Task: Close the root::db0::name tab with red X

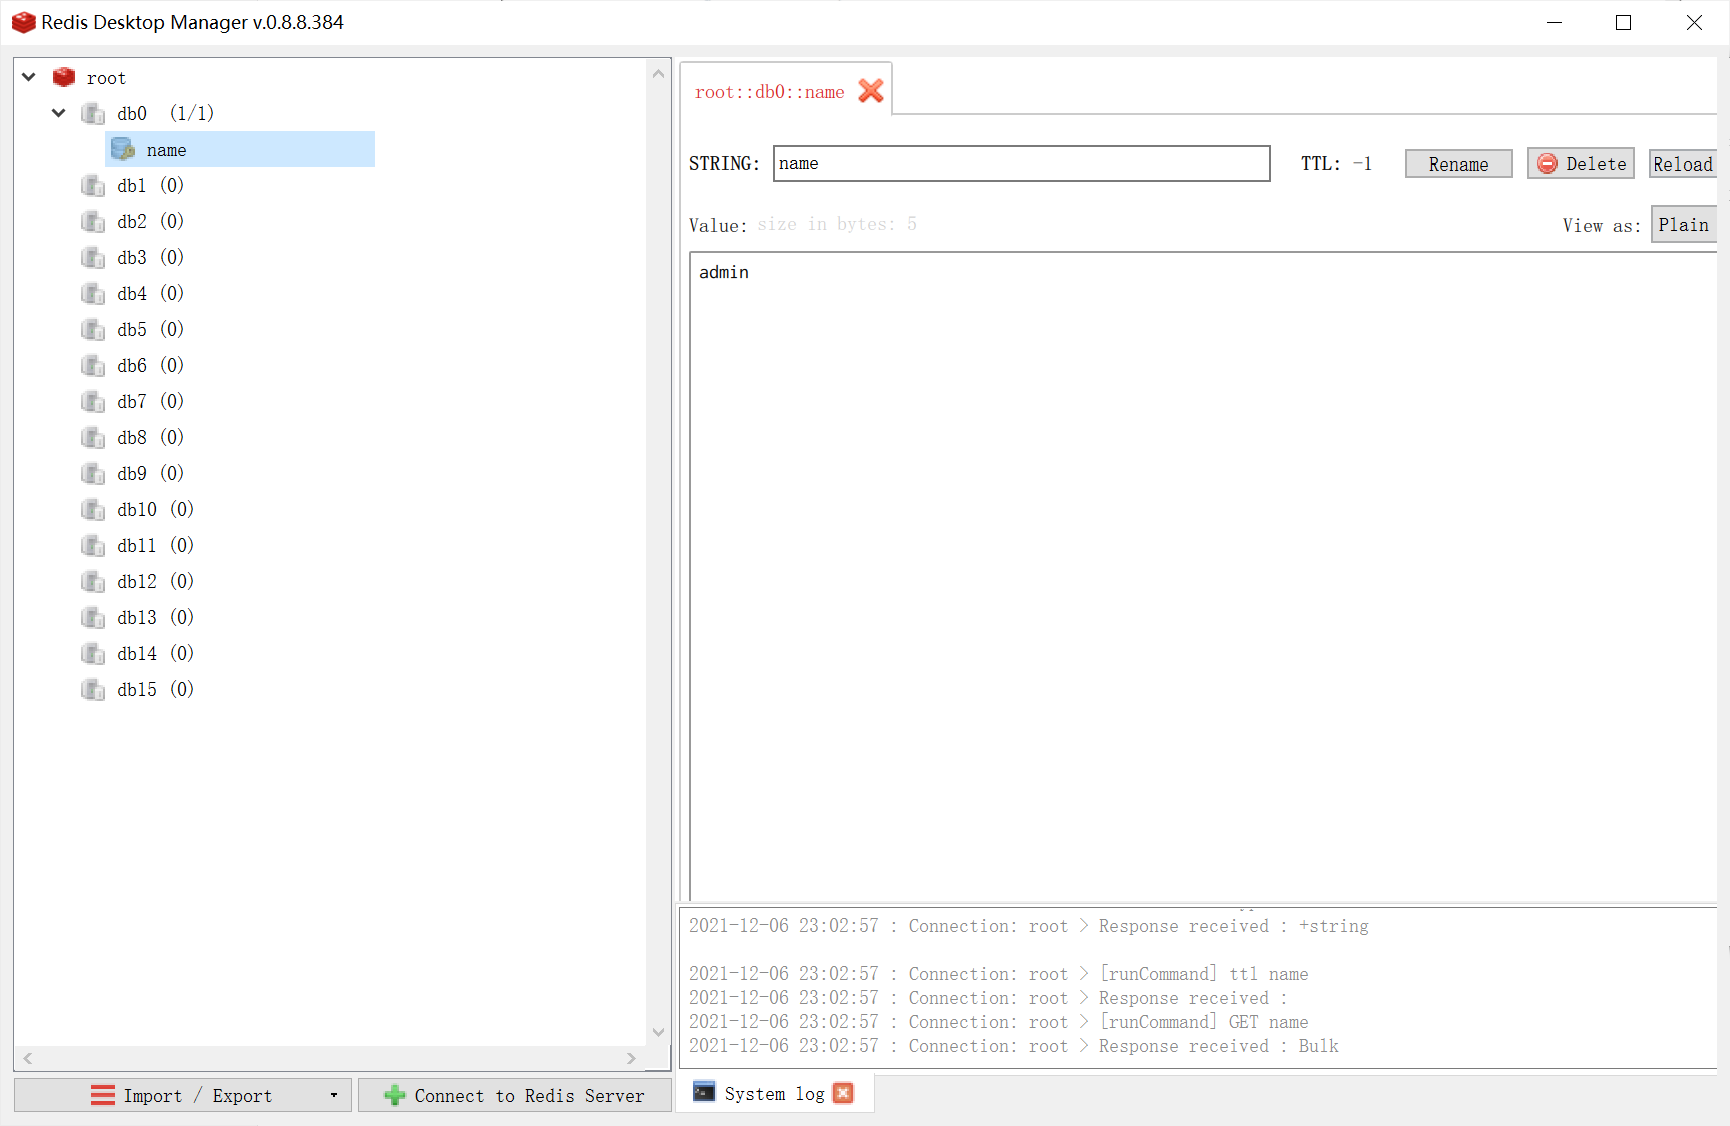Action: pyautogui.click(x=871, y=91)
